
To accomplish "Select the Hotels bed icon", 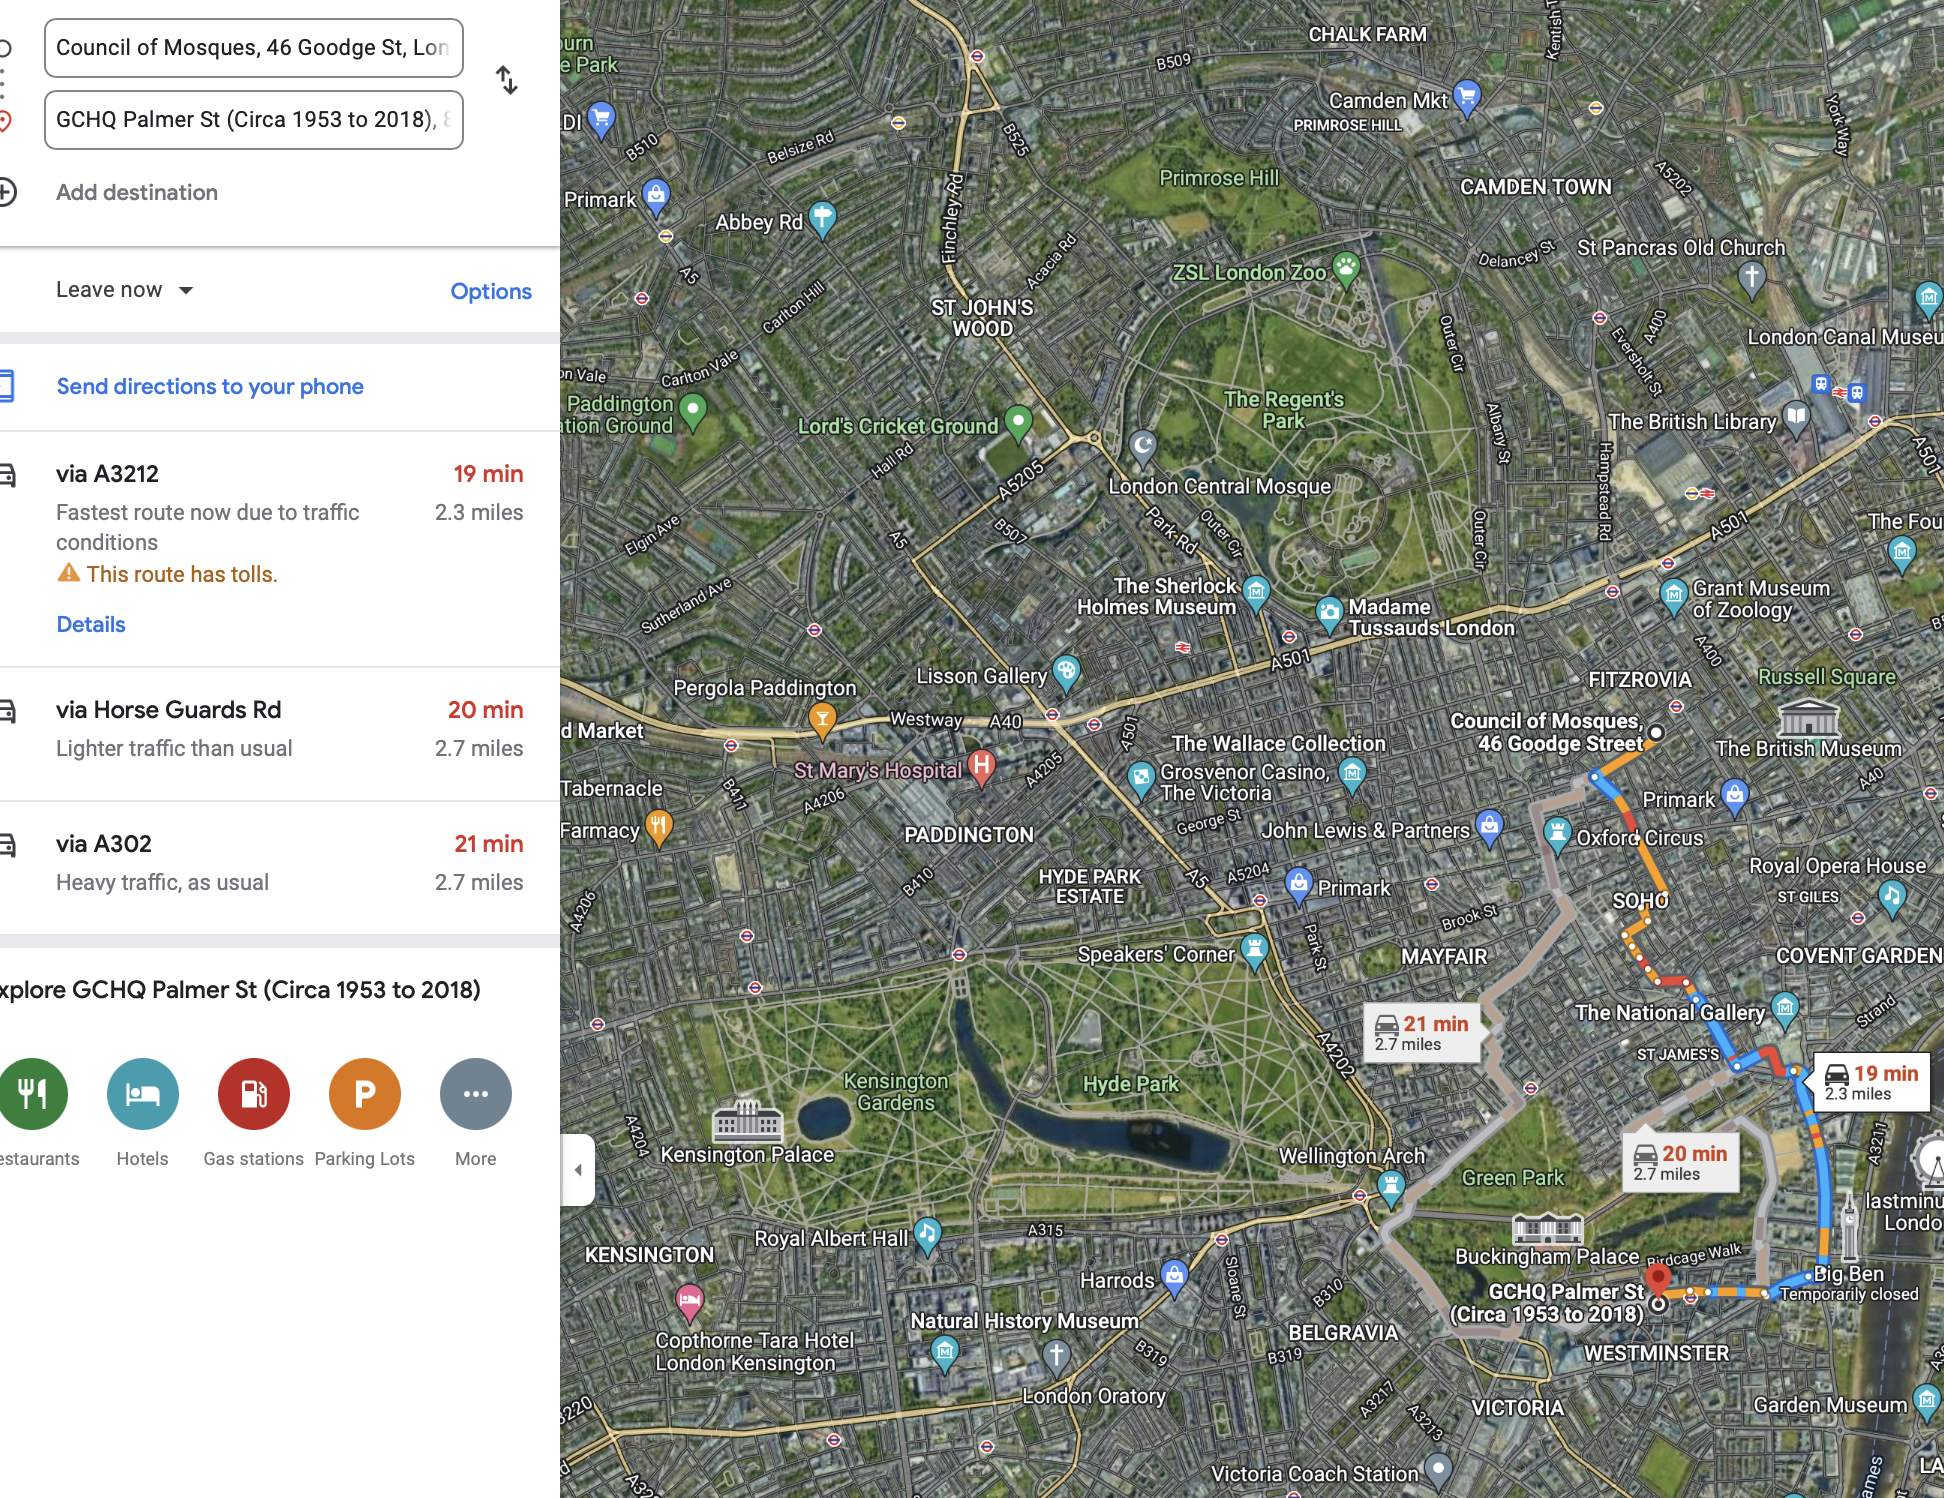I will coord(143,1094).
